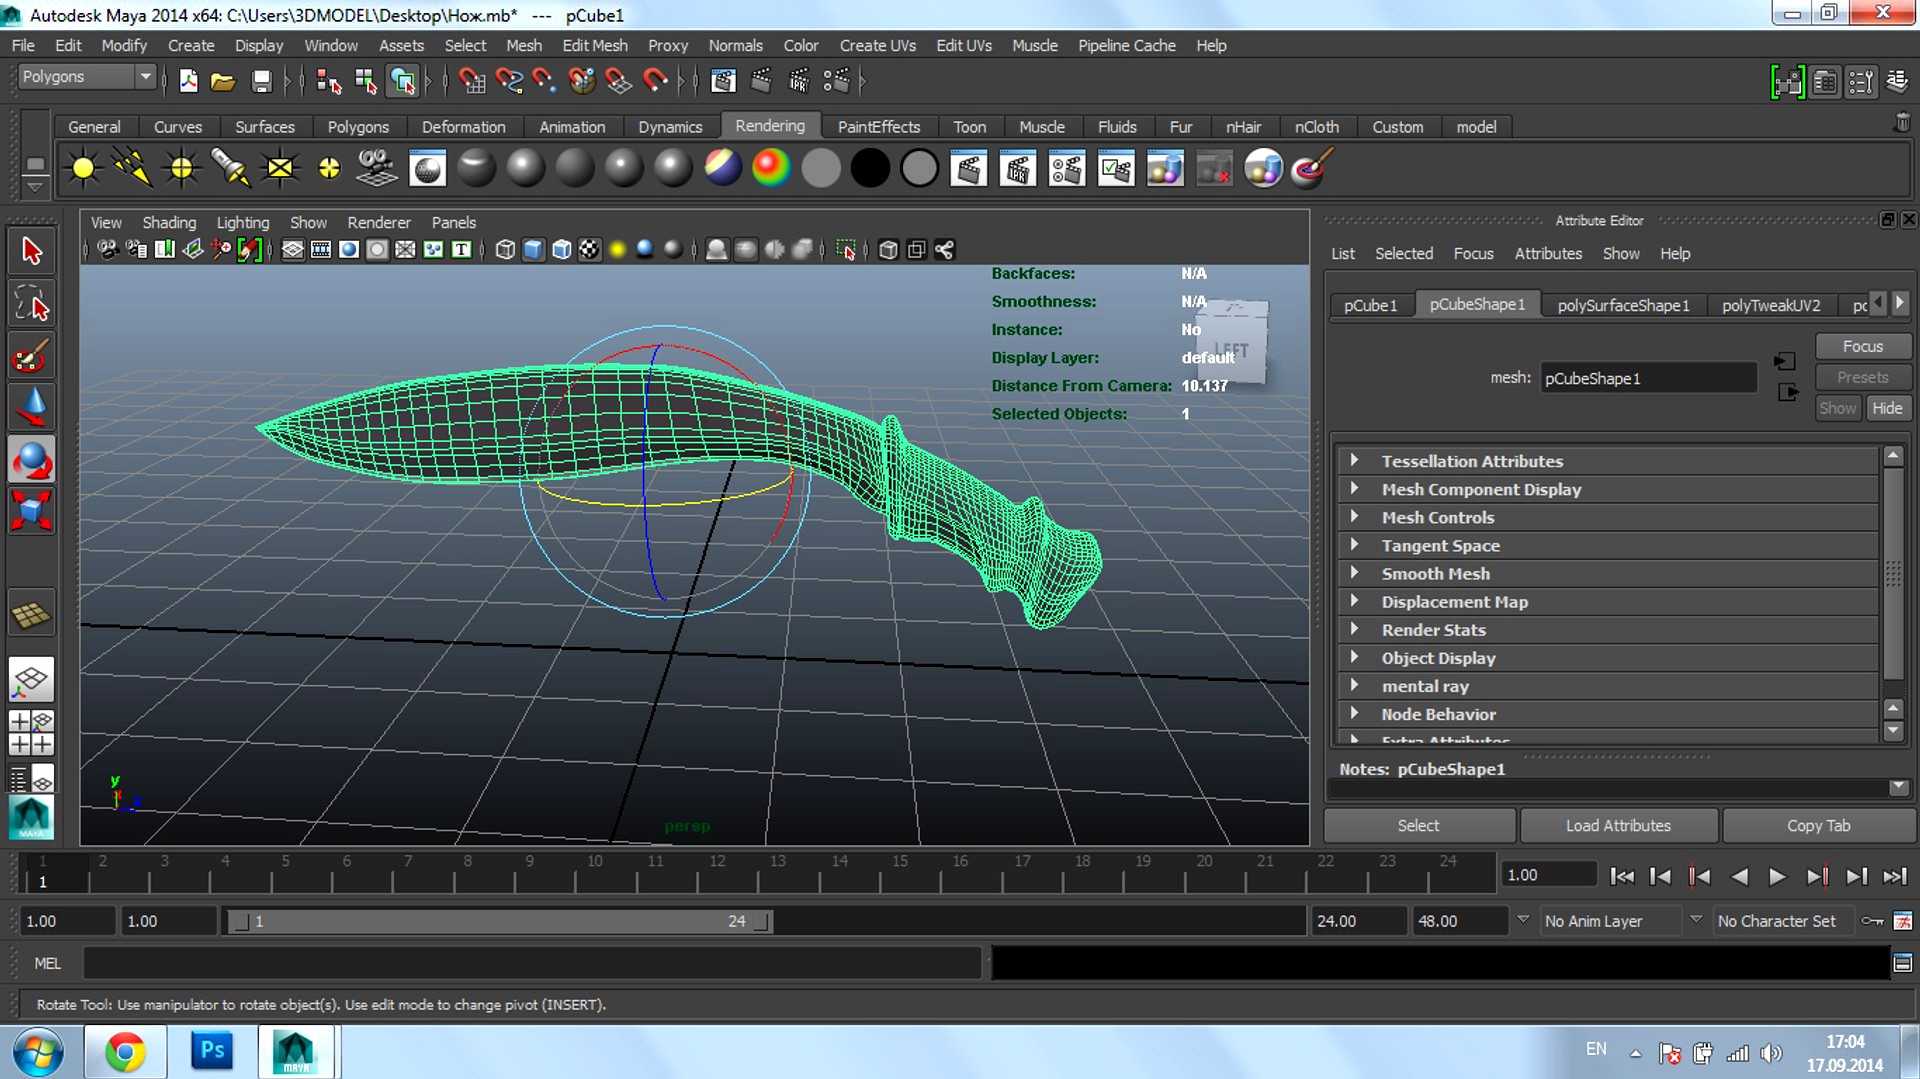This screenshot has height=1079, width=1920.
Task: Open Photoshop from the taskbar
Action: [212, 1052]
